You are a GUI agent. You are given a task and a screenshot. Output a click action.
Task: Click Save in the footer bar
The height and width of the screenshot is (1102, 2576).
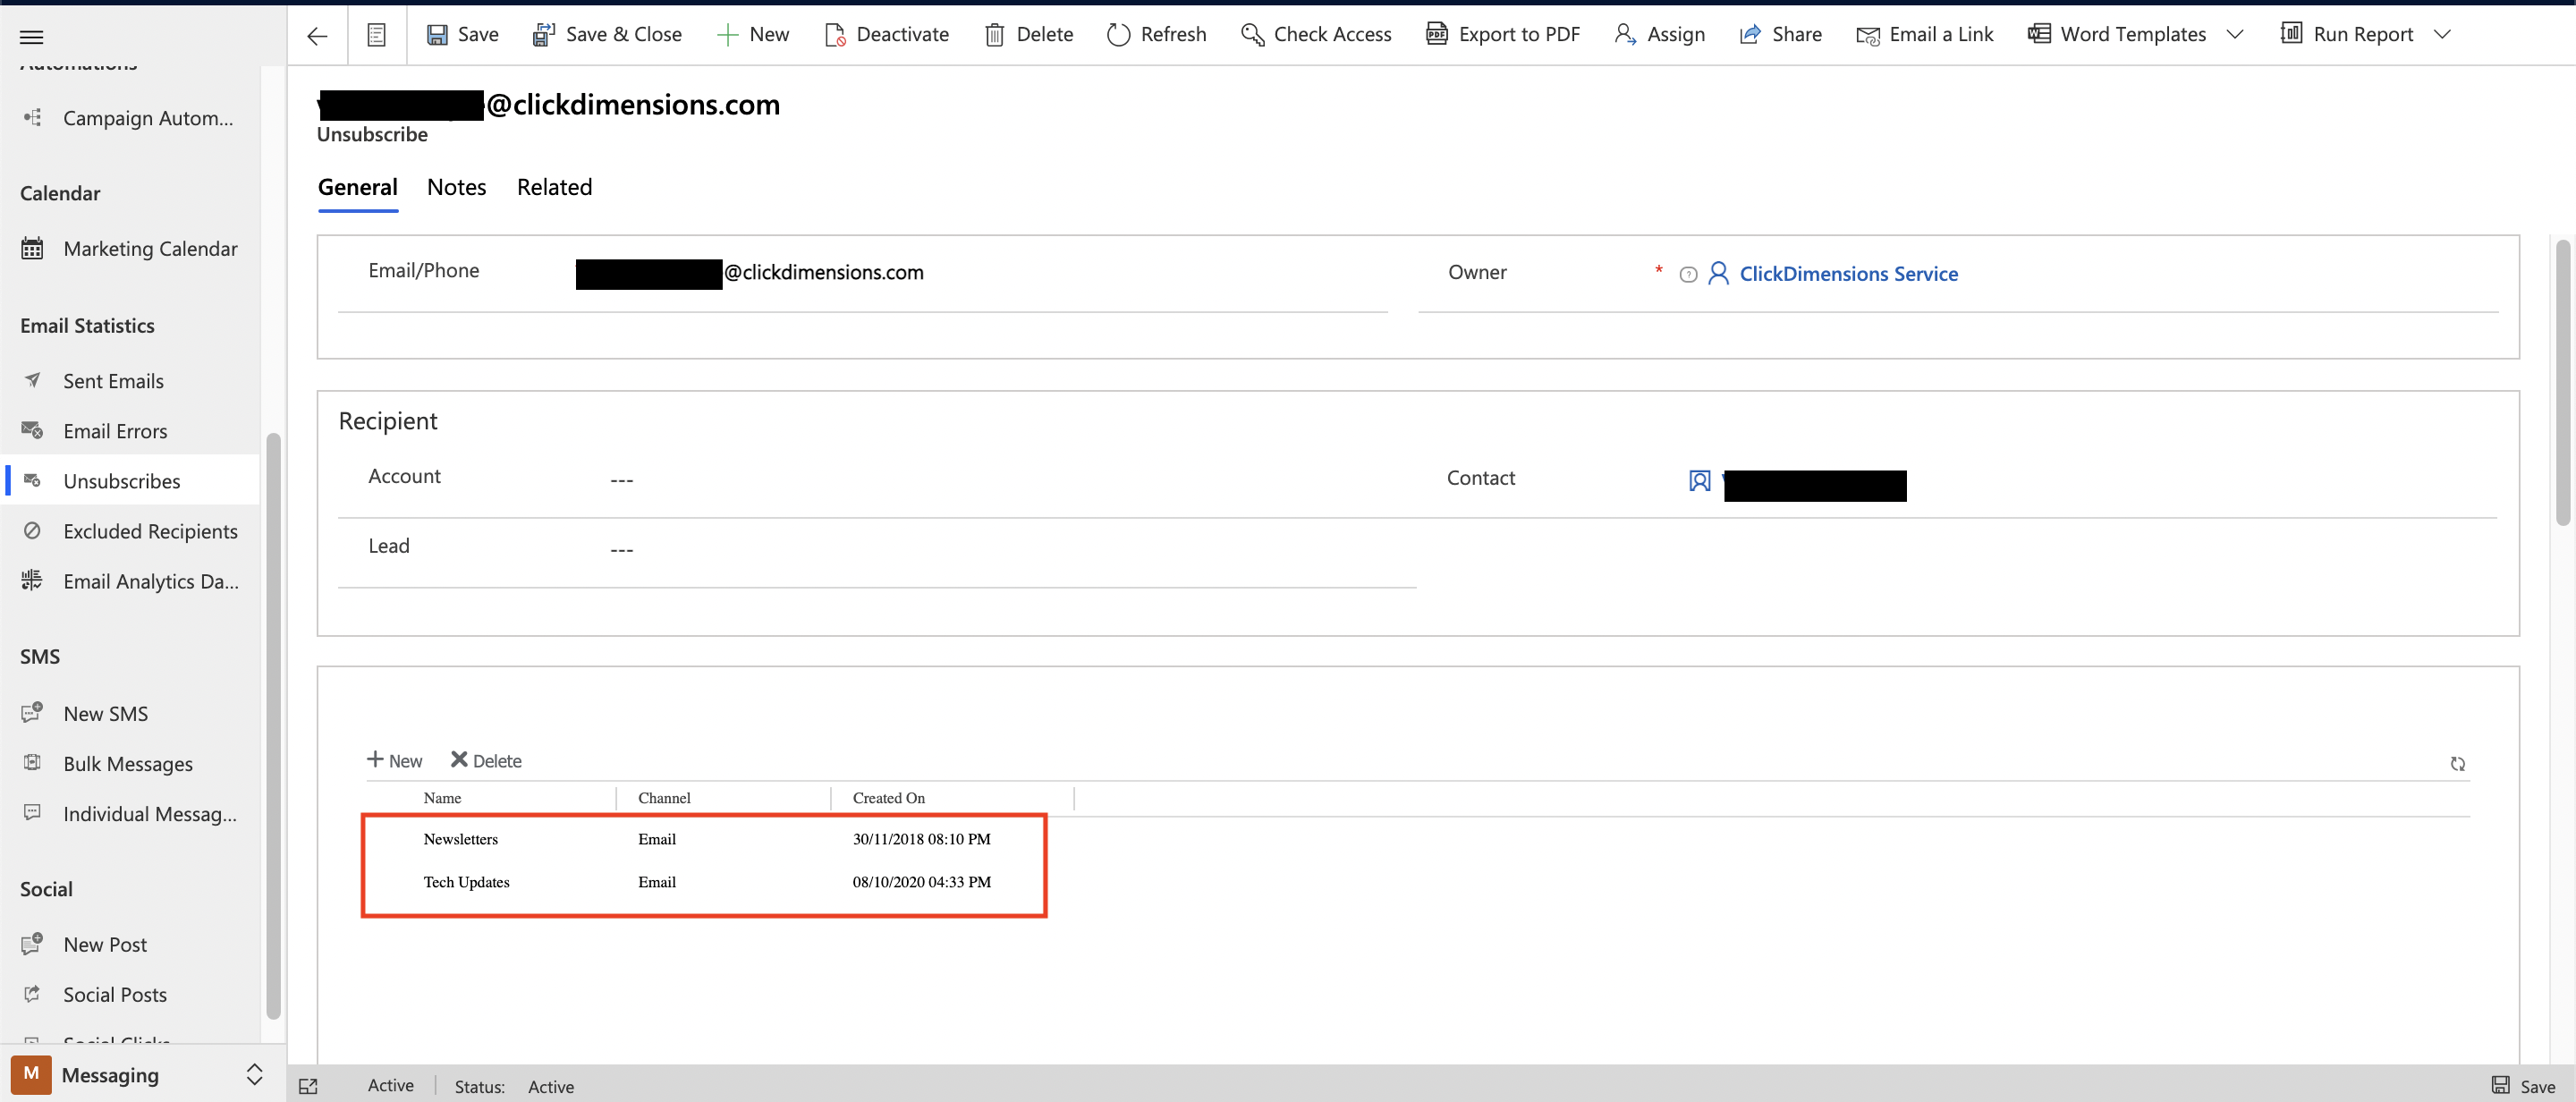tap(2523, 1086)
